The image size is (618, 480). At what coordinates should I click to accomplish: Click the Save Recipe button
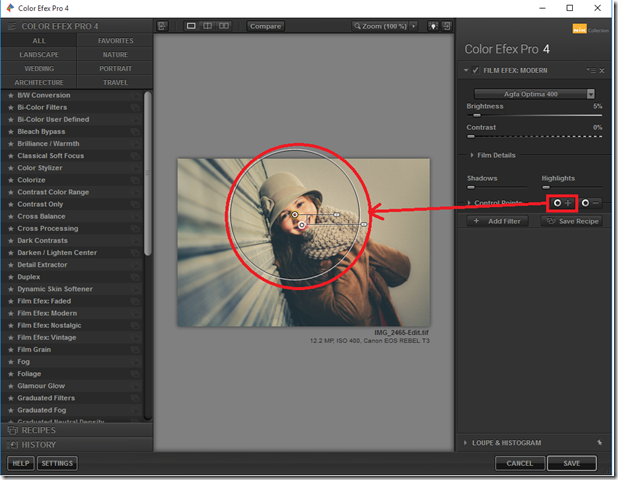point(572,221)
